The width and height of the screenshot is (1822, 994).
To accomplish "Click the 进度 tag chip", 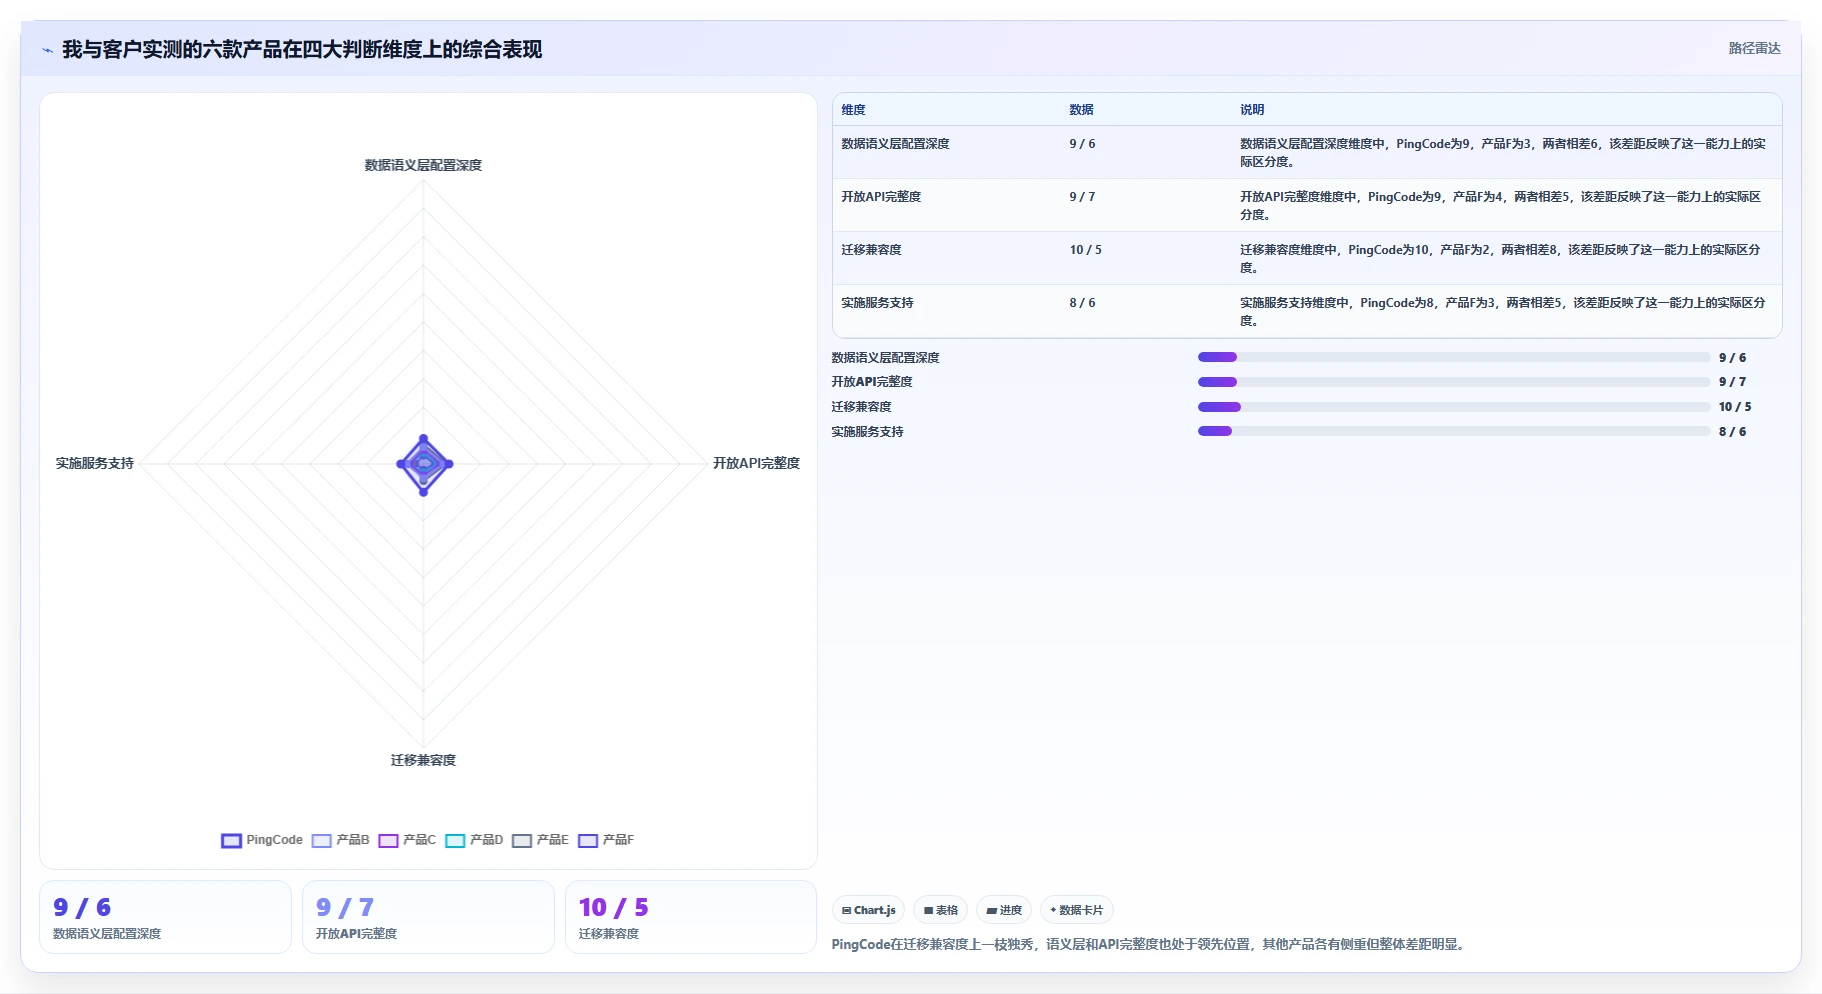I will pyautogui.click(x=1003, y=910).
